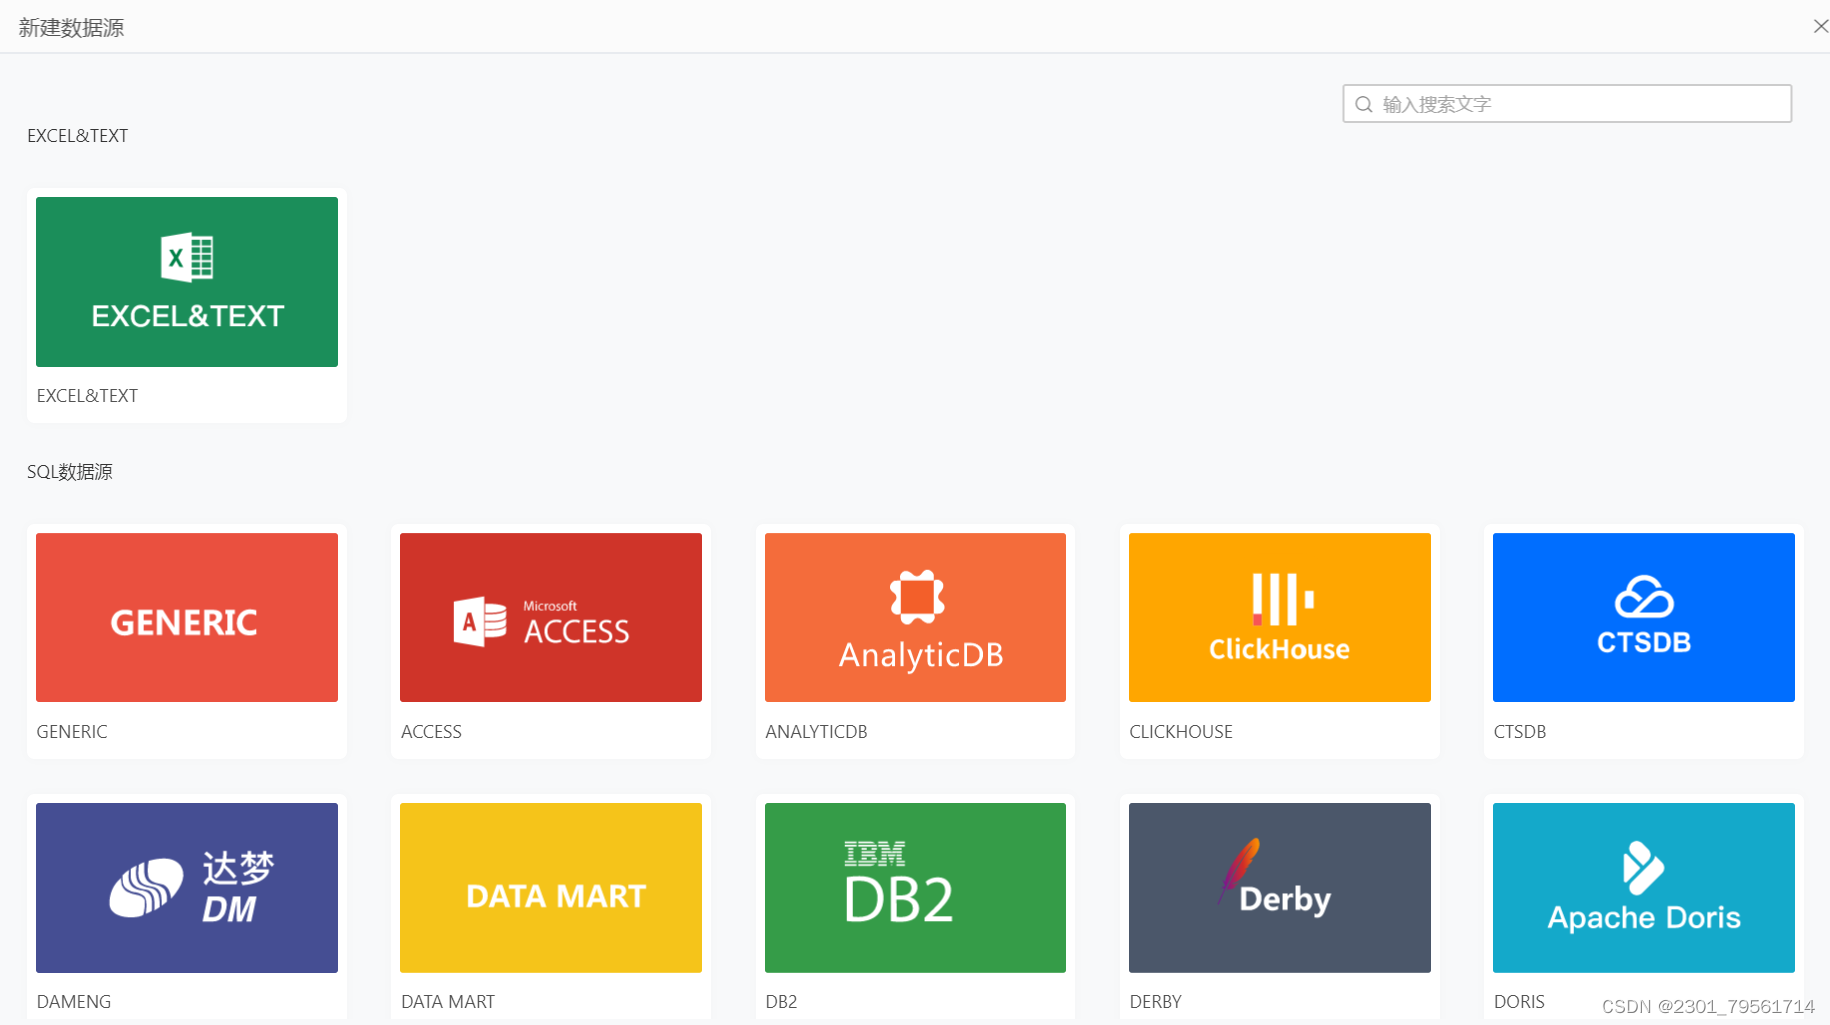The height and width of the screenshot is (1025, 1830).
Task: Click the EXCEL&TEXT caption under the green tile
Action: click(x=87, y=396)
